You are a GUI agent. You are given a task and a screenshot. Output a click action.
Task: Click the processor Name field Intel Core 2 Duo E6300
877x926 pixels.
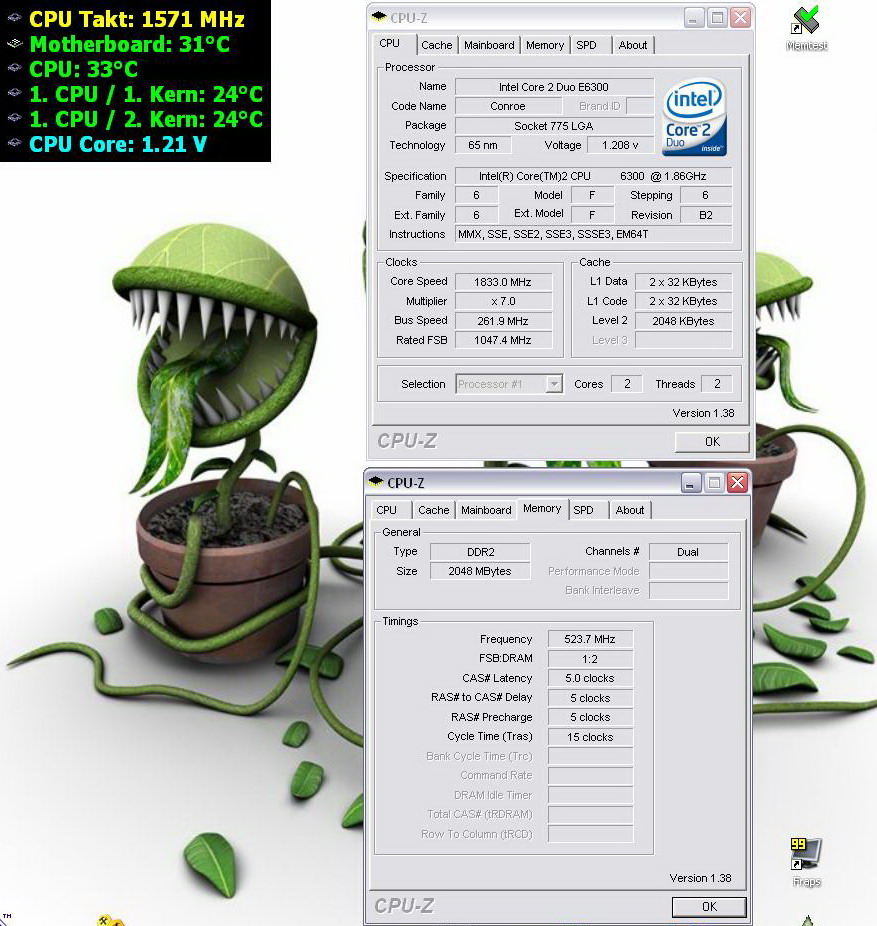pyautogui.click(x=554, y=87)
